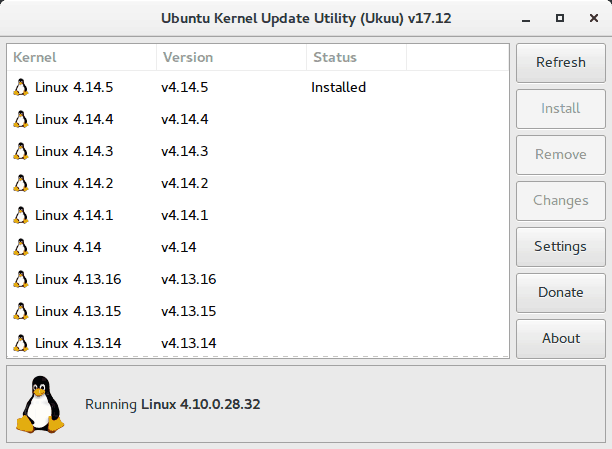612x449 pixels.
Task: Close the Ukuu window
Action: coord(590,18)
